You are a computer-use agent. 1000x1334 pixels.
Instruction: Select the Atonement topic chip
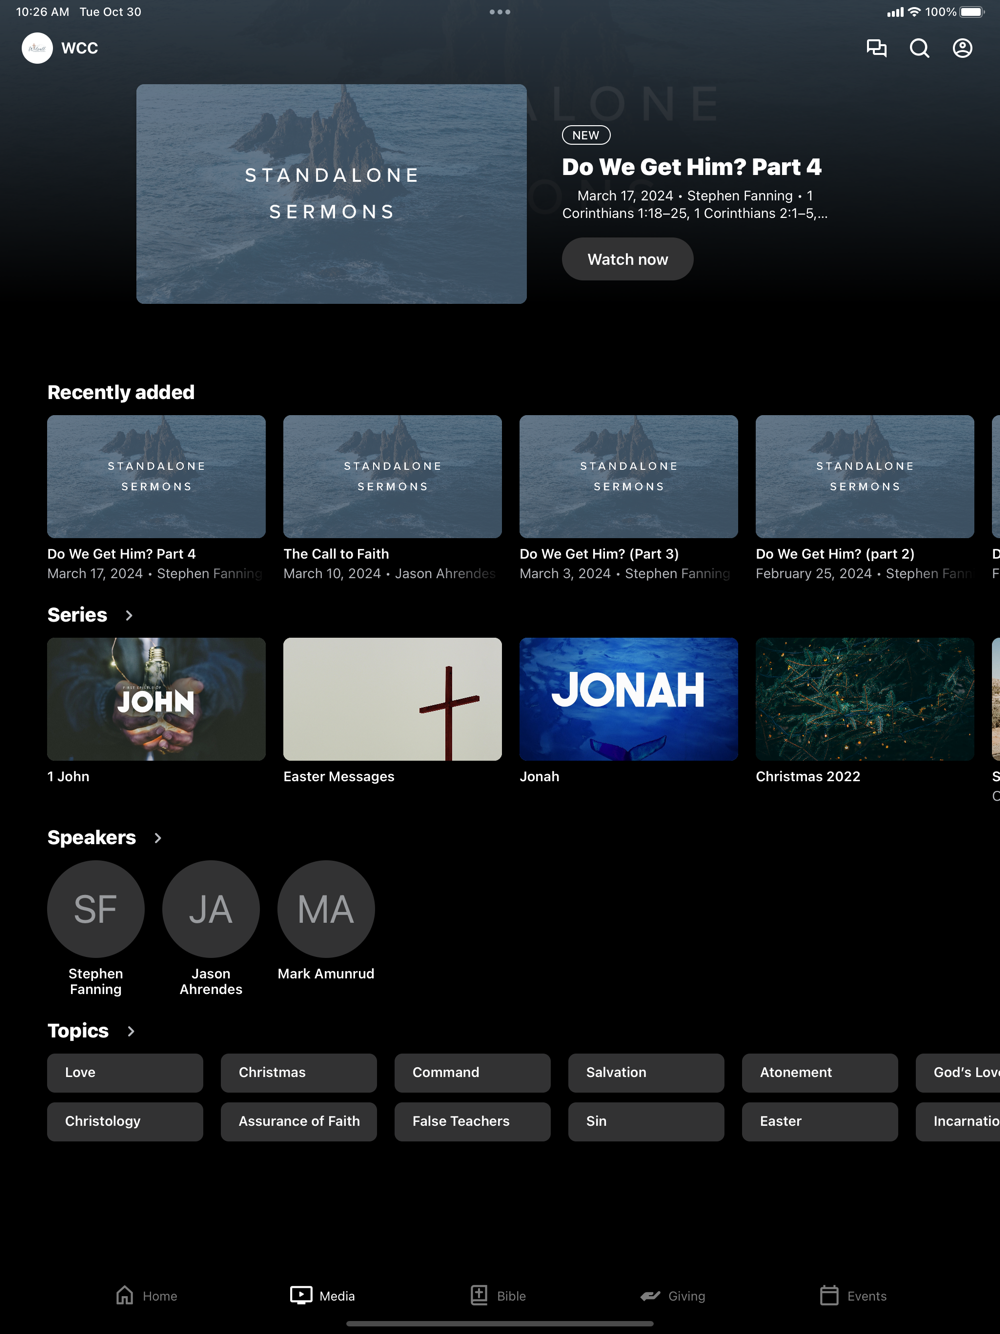coord(820,1072)
